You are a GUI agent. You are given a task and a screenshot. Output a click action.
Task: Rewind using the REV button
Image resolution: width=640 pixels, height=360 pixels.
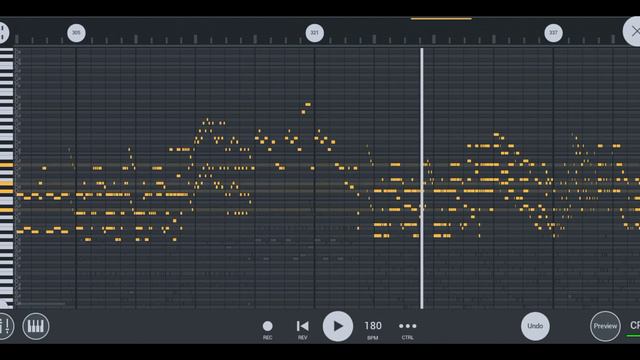pyautogui.click(x=302, y=329)
